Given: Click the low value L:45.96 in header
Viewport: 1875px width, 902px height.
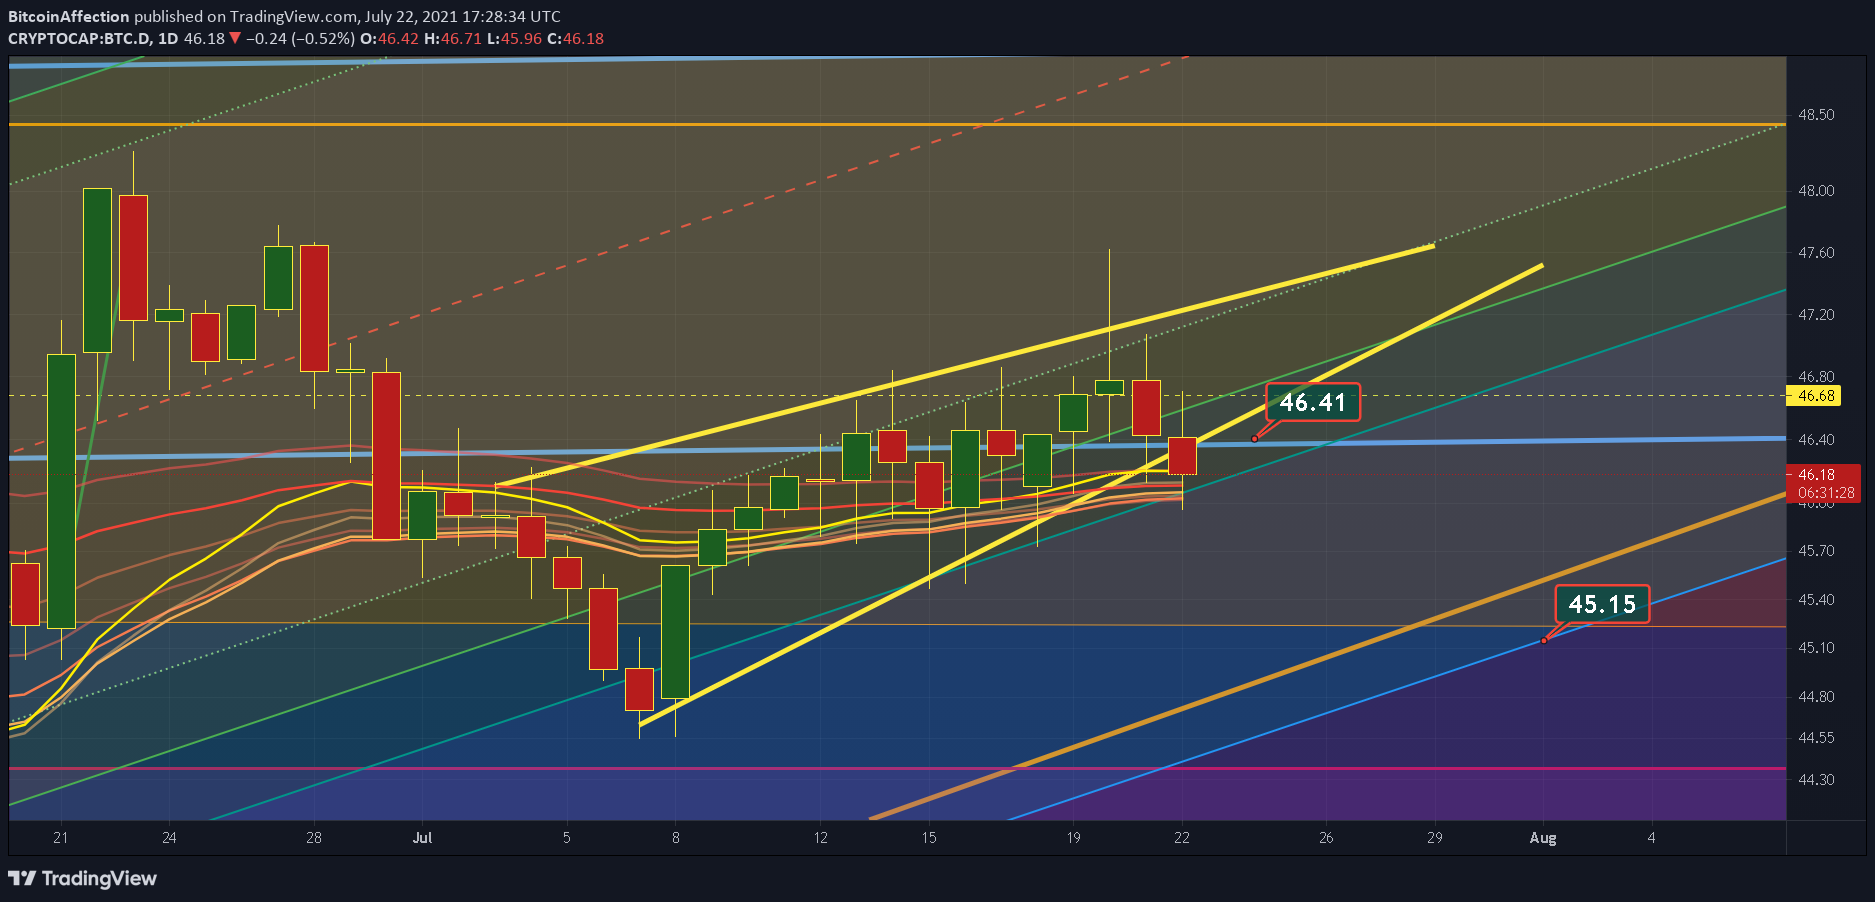Looking at the screenshot, I should [x=514, y=38].
